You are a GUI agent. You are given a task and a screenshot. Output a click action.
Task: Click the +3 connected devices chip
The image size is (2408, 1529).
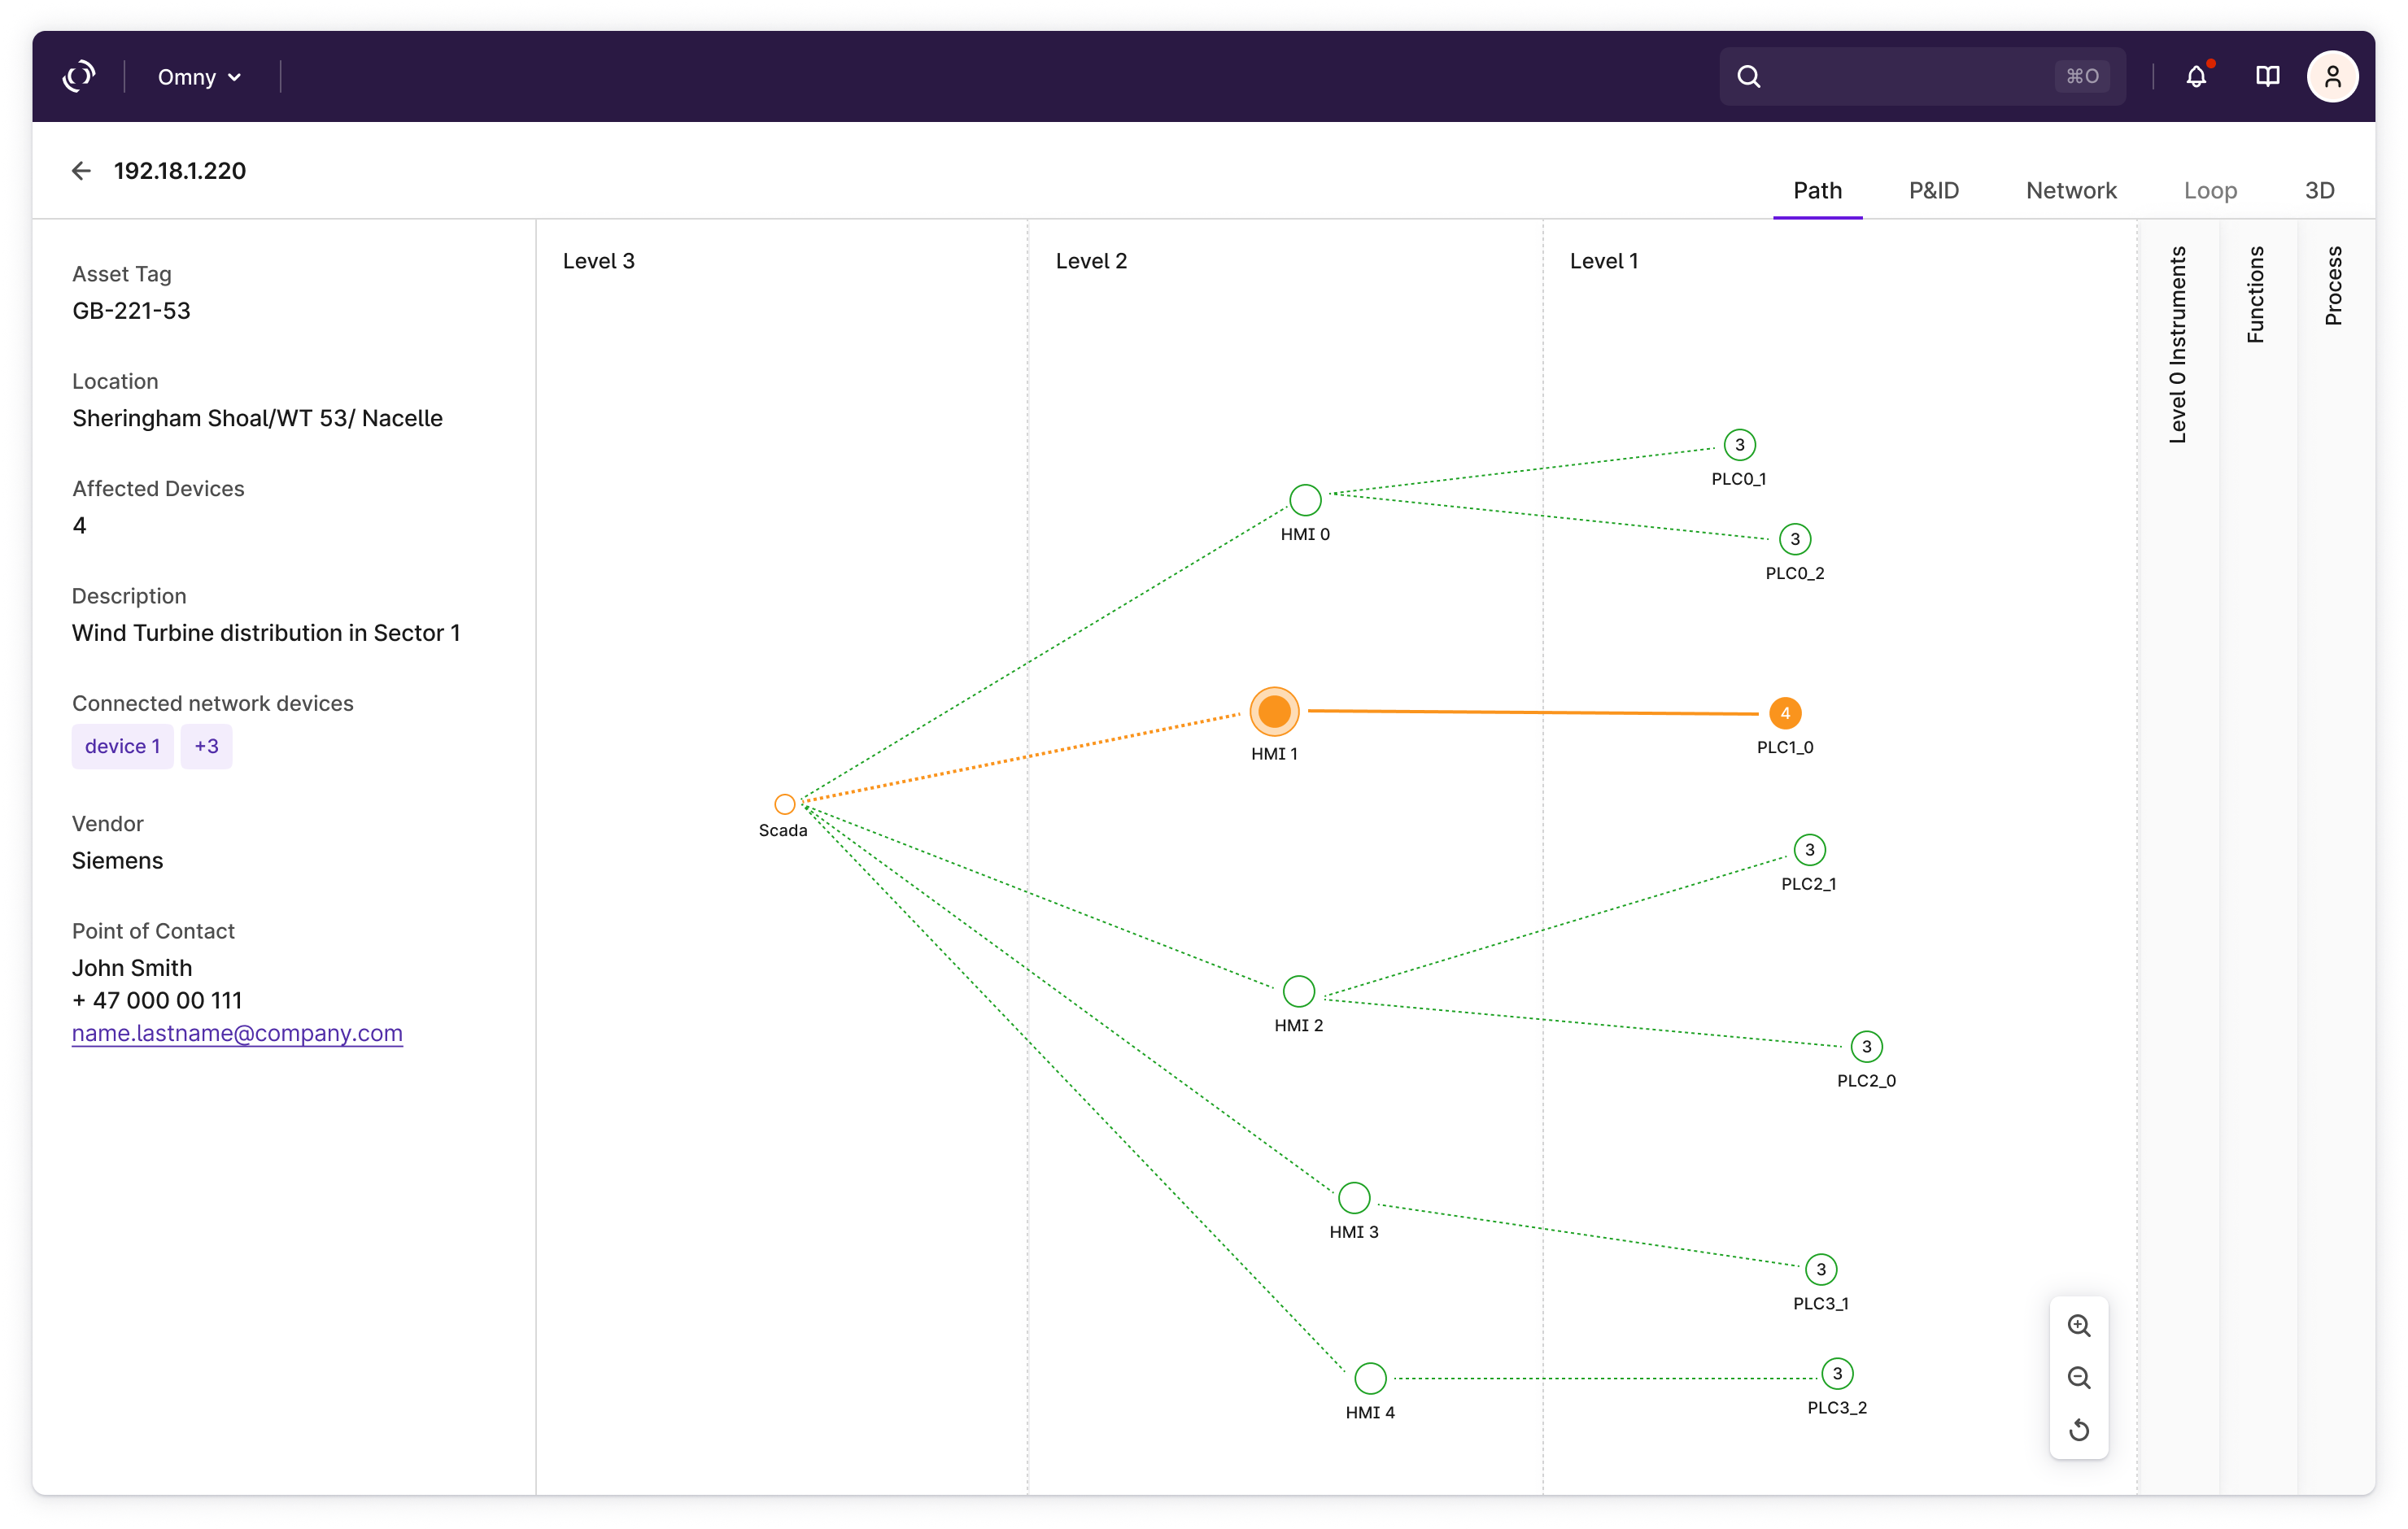(206, 746)
